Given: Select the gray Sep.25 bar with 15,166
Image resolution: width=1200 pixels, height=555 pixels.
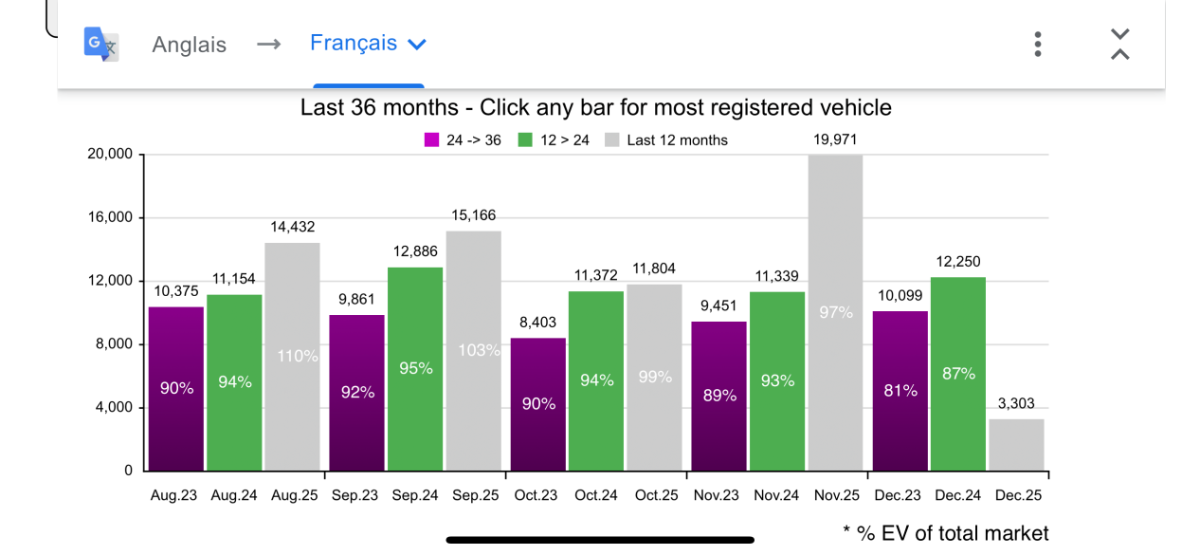Looking at the screenshot, I should 473,350.
